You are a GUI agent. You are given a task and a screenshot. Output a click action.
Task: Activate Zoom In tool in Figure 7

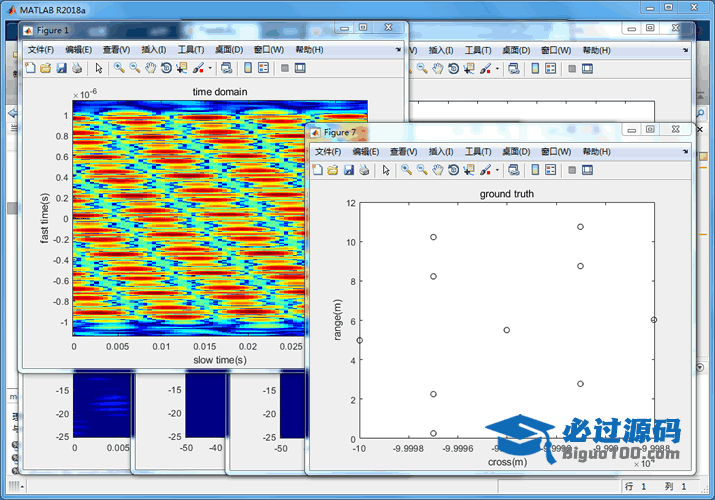coord(406,170)
